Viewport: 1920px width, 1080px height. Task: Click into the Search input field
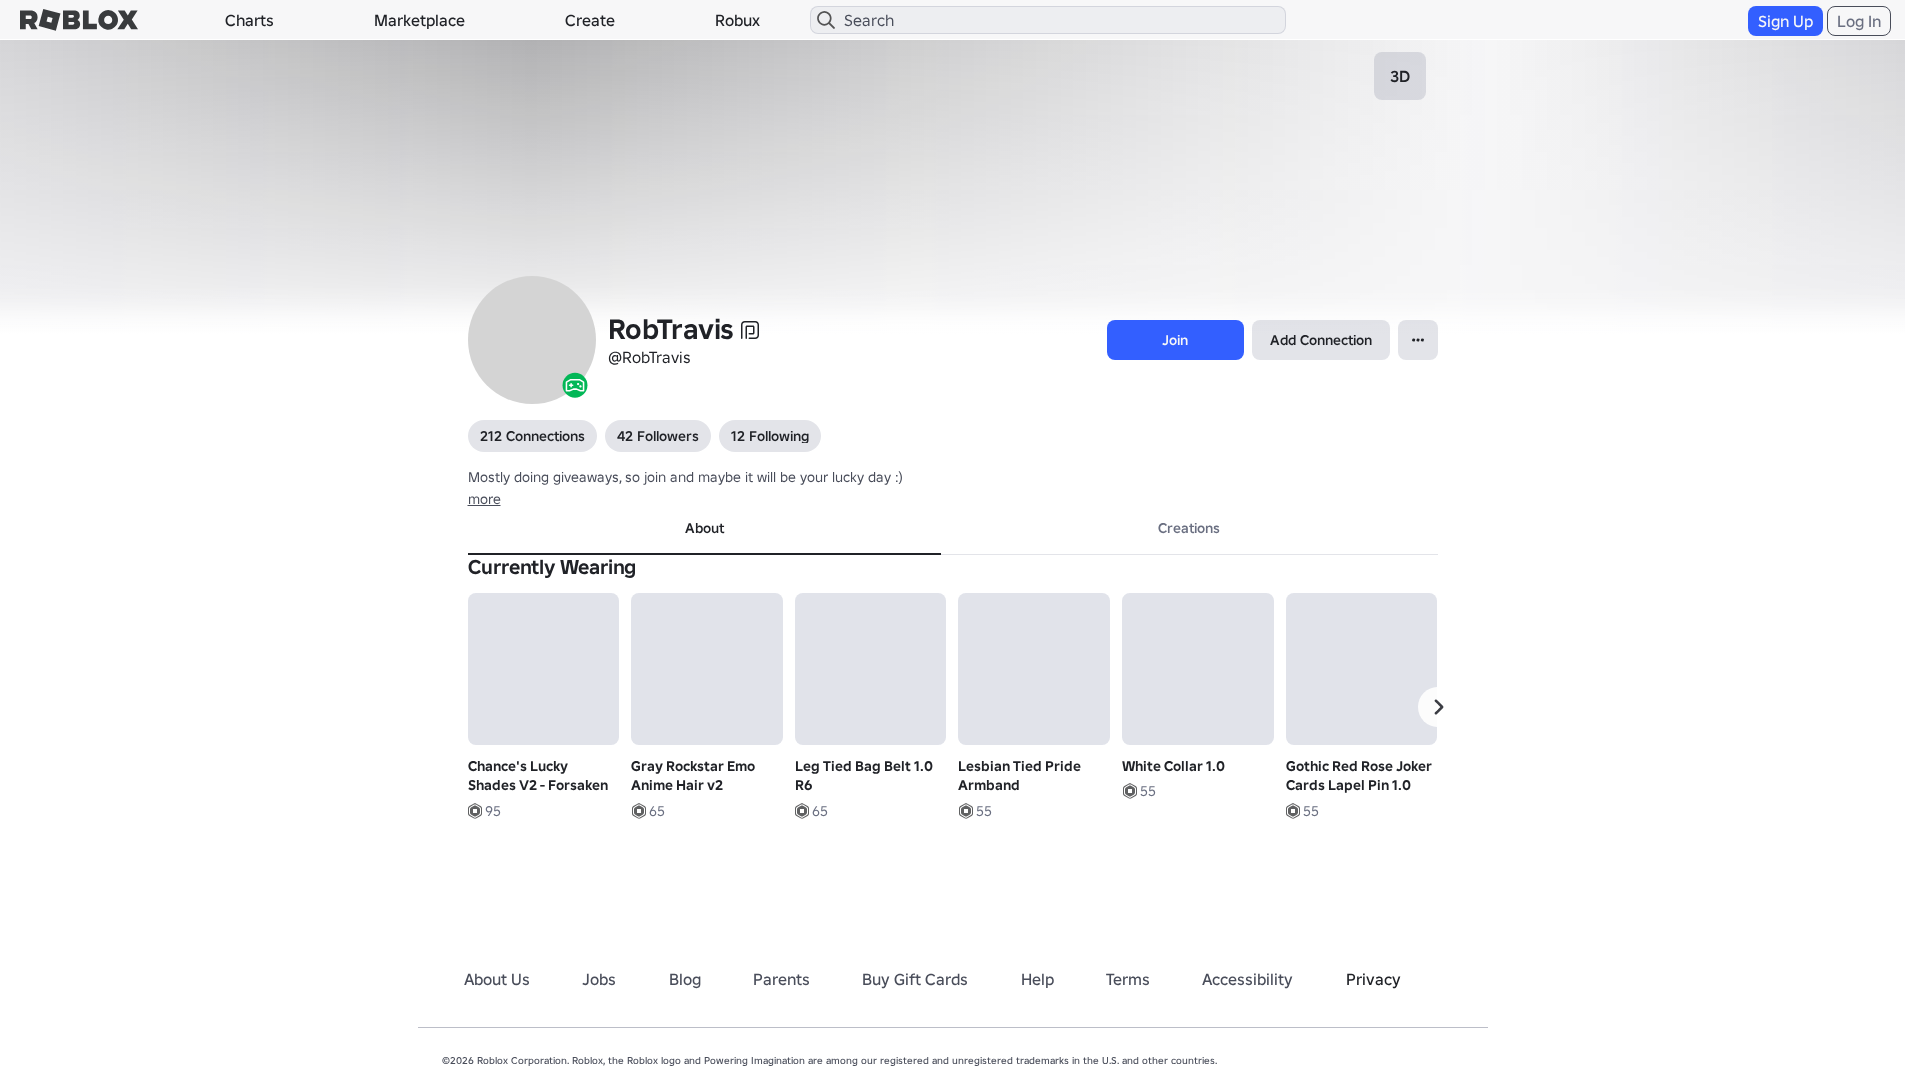pyautogui.click(x=1048, y=20)
